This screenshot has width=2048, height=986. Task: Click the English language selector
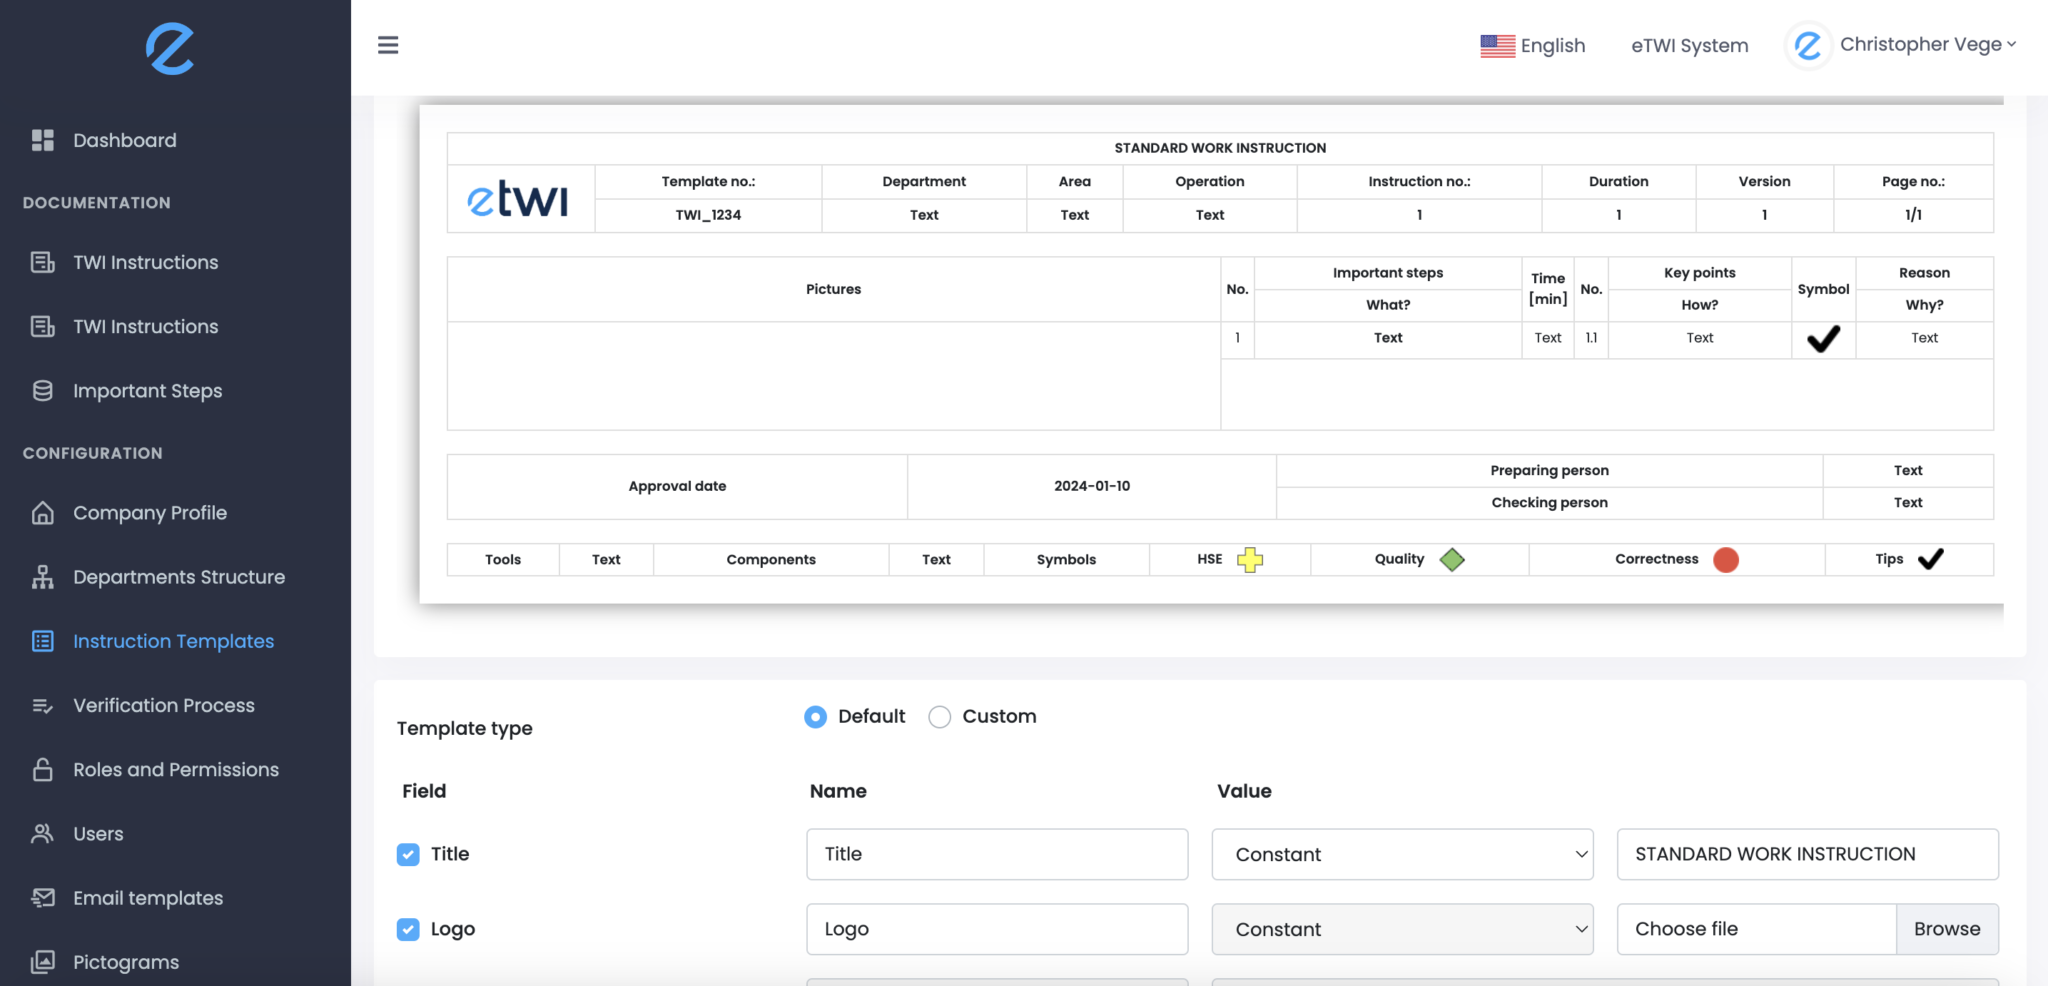pos(1533,46)
